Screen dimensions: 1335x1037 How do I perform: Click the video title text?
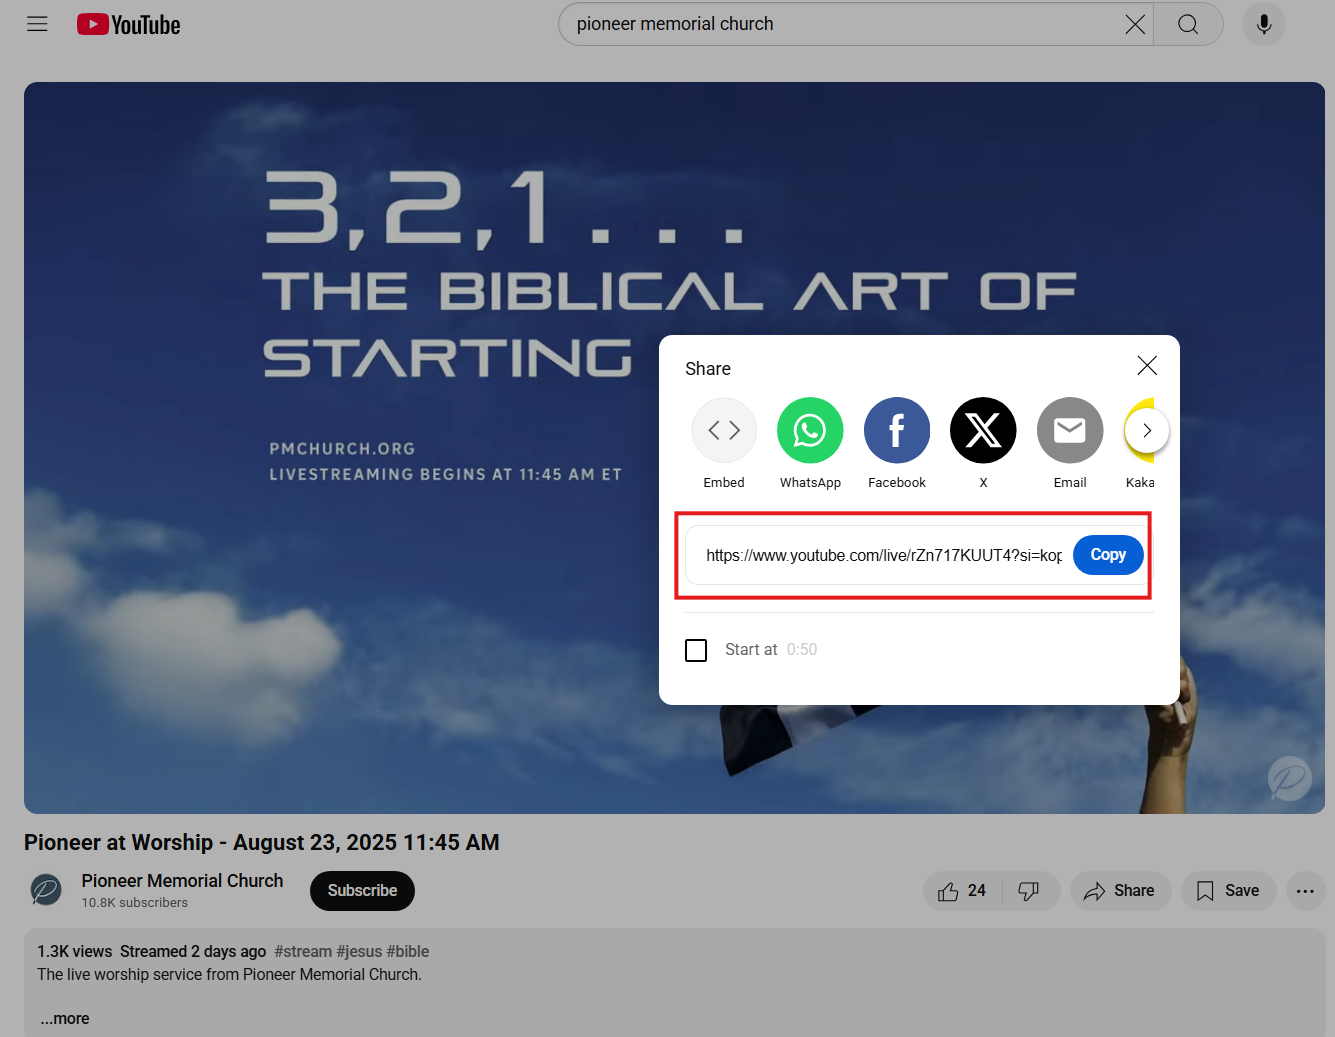coord(262,842)
